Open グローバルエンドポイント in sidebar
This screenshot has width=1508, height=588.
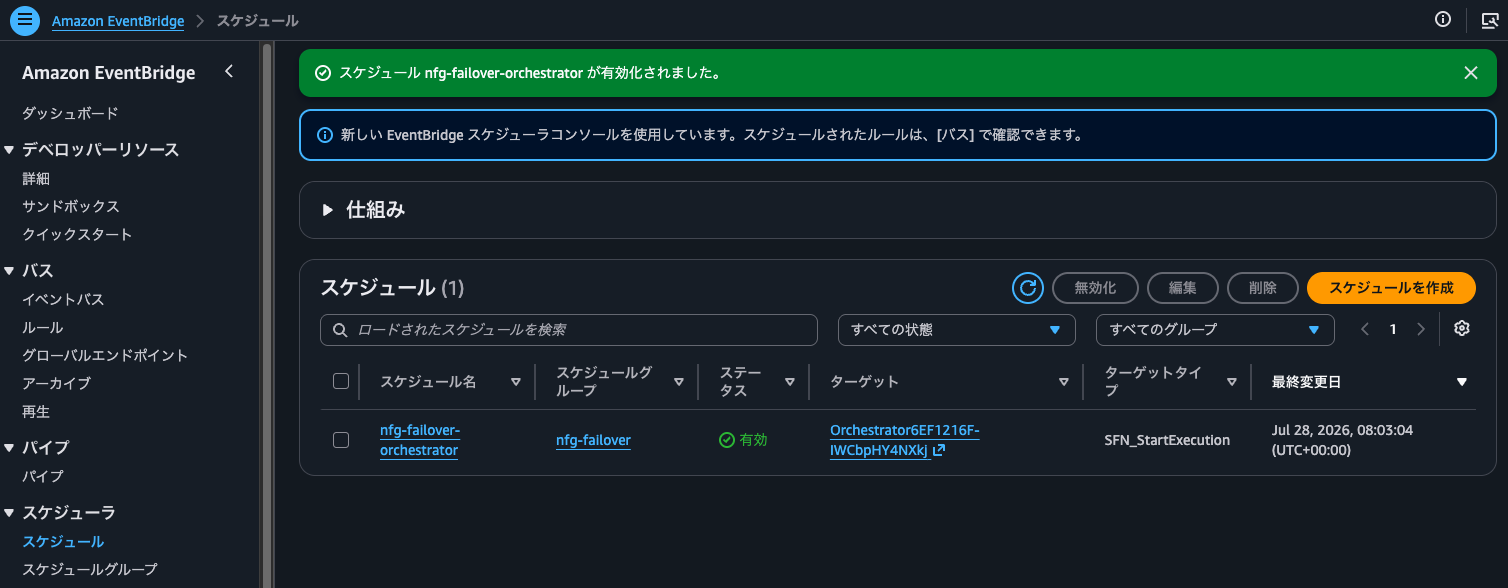pyautogui.click(x=105, y=355)
